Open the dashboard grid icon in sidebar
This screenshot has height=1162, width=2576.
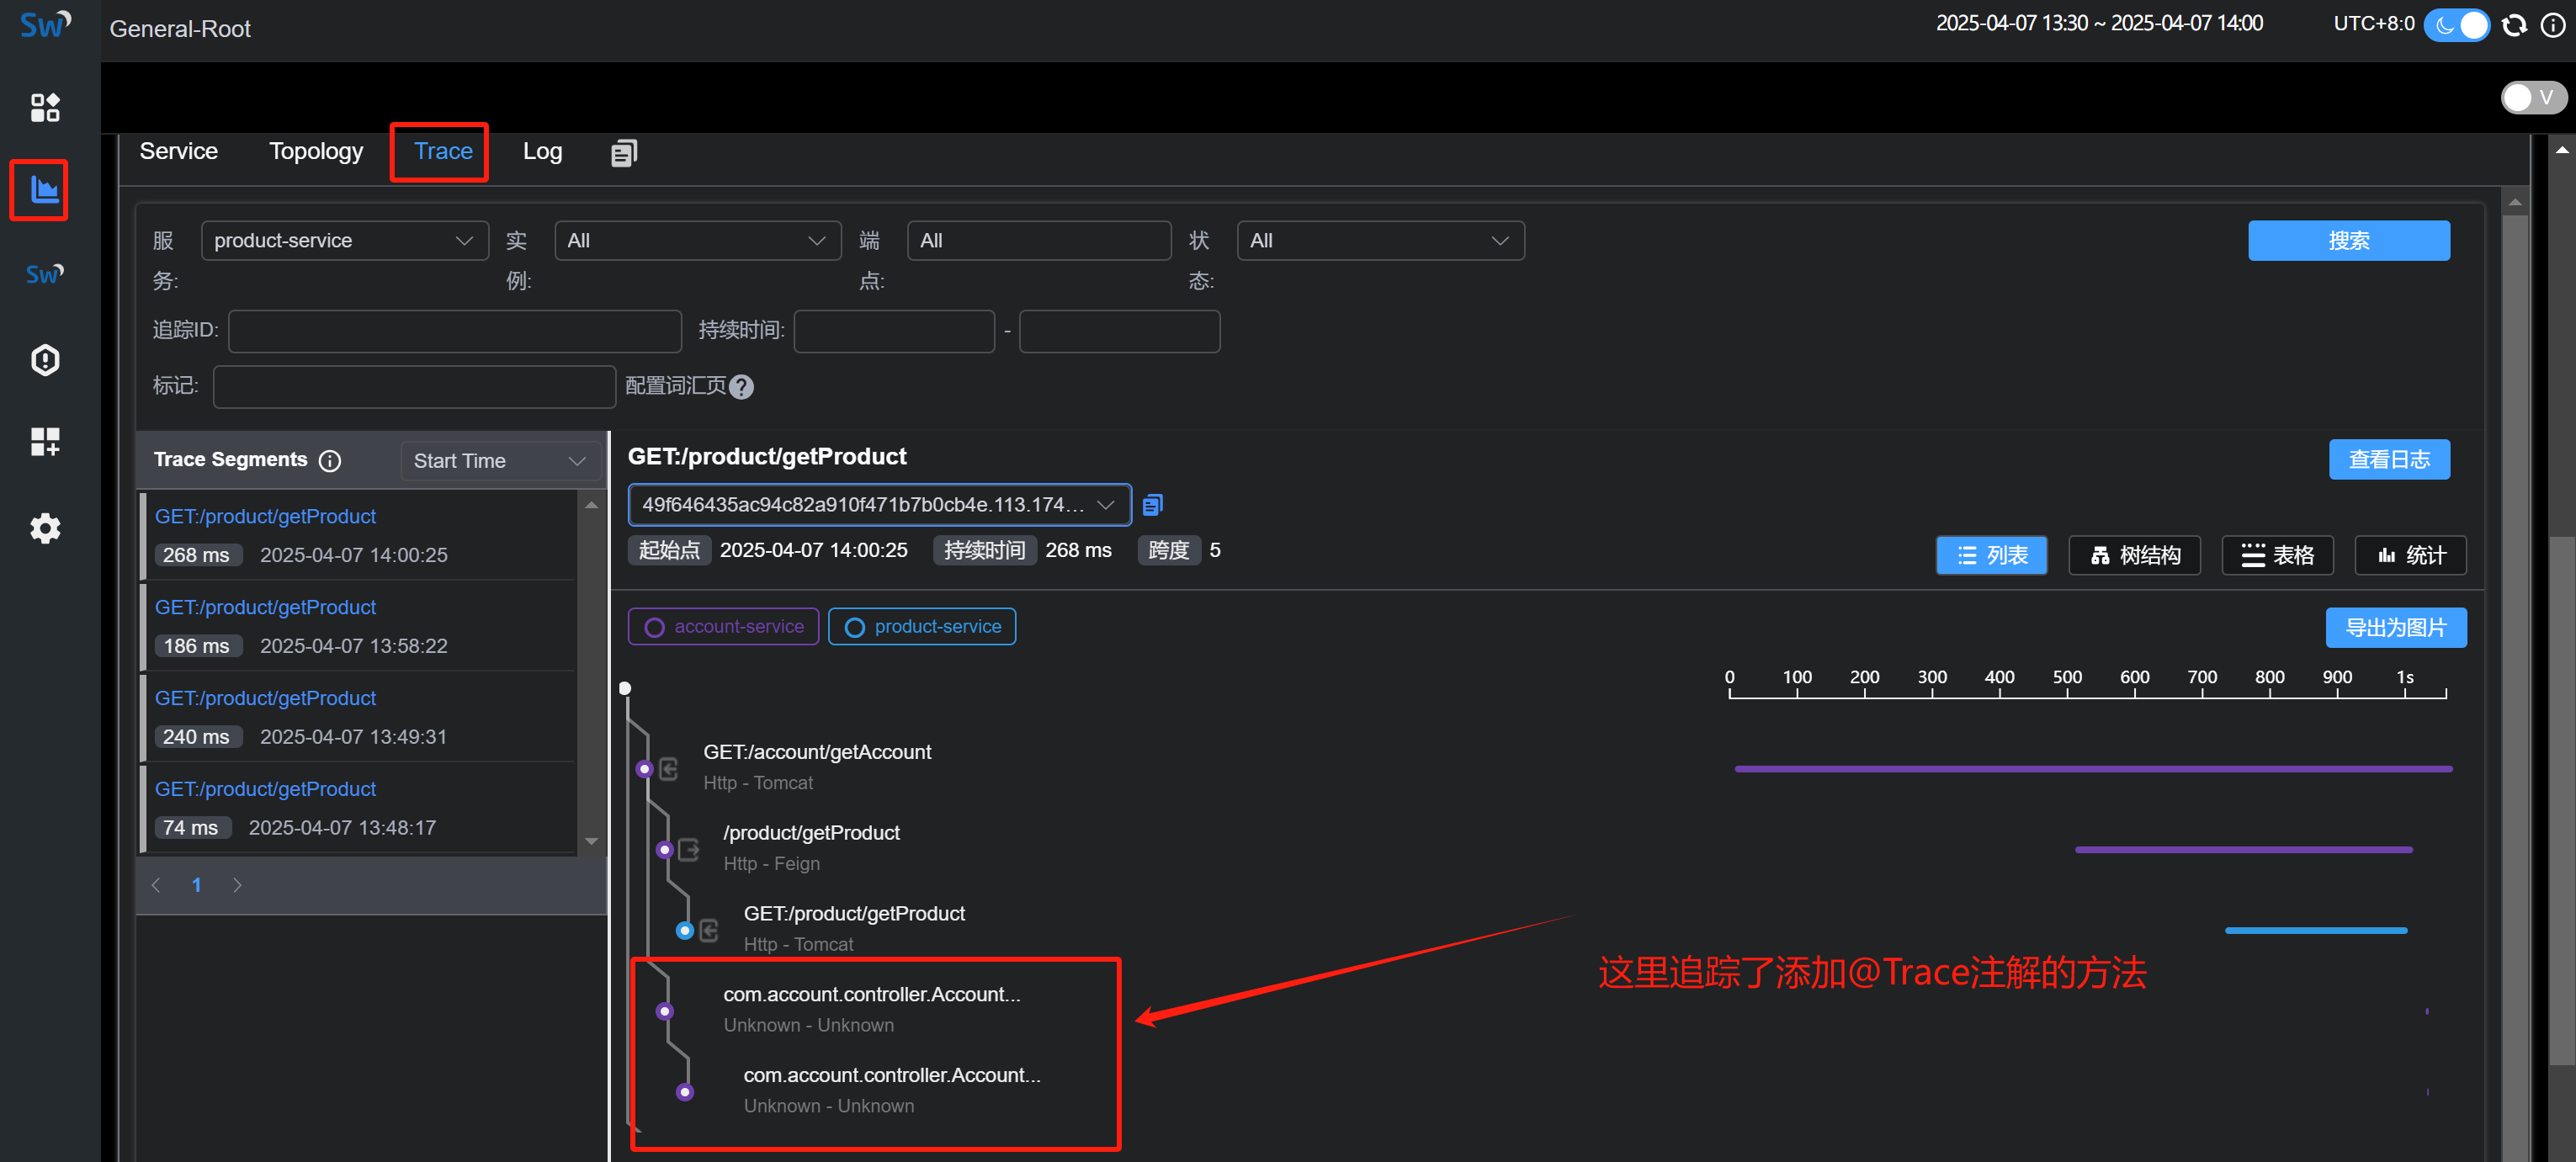pyautogui.click(x=45, y=107)
